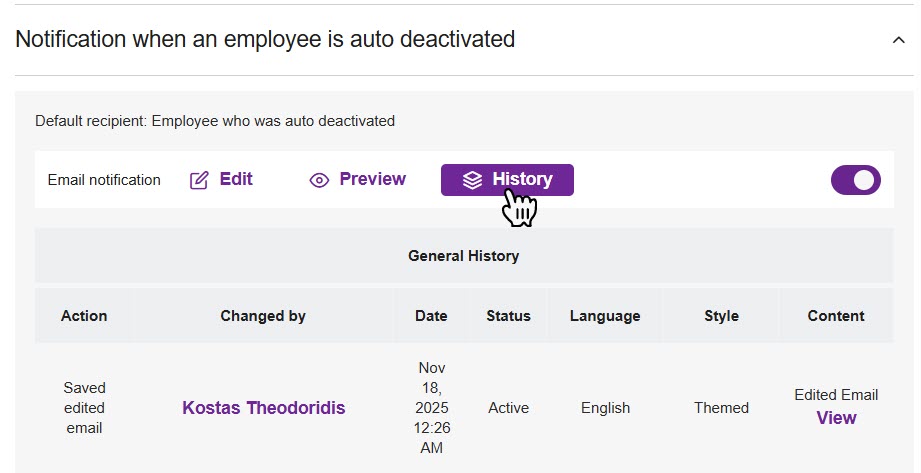Click the Style column header
Image resolution: width=921 pixels, height=473 pixels.
[721, 316]
